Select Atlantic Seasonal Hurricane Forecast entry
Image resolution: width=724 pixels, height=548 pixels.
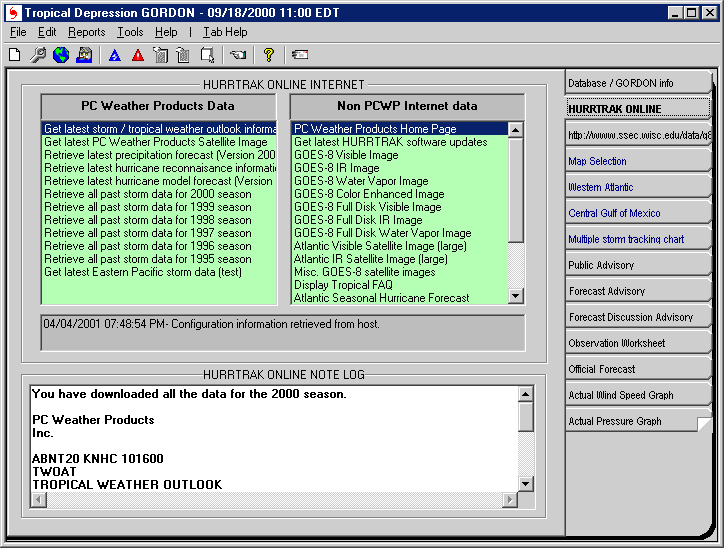pyautogui.click(x=400, y=298)
